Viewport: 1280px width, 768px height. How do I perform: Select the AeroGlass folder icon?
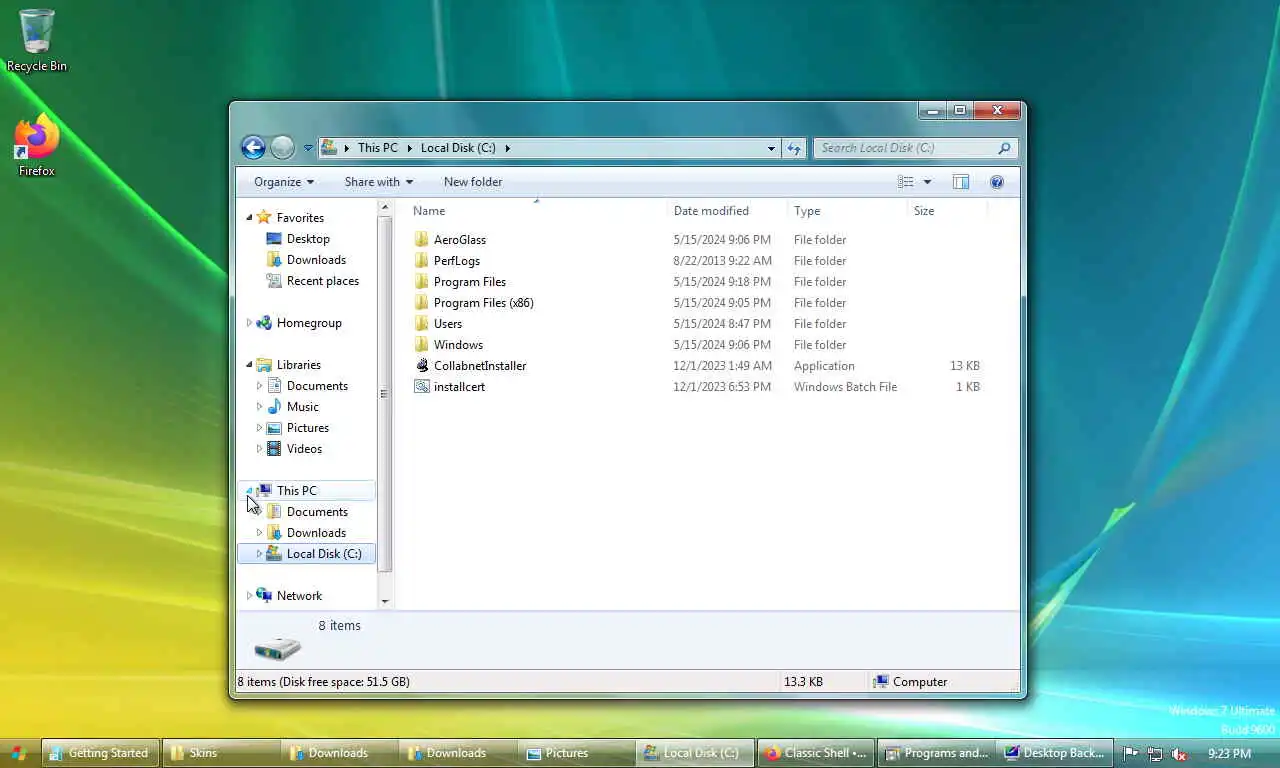tap(422, 240)
